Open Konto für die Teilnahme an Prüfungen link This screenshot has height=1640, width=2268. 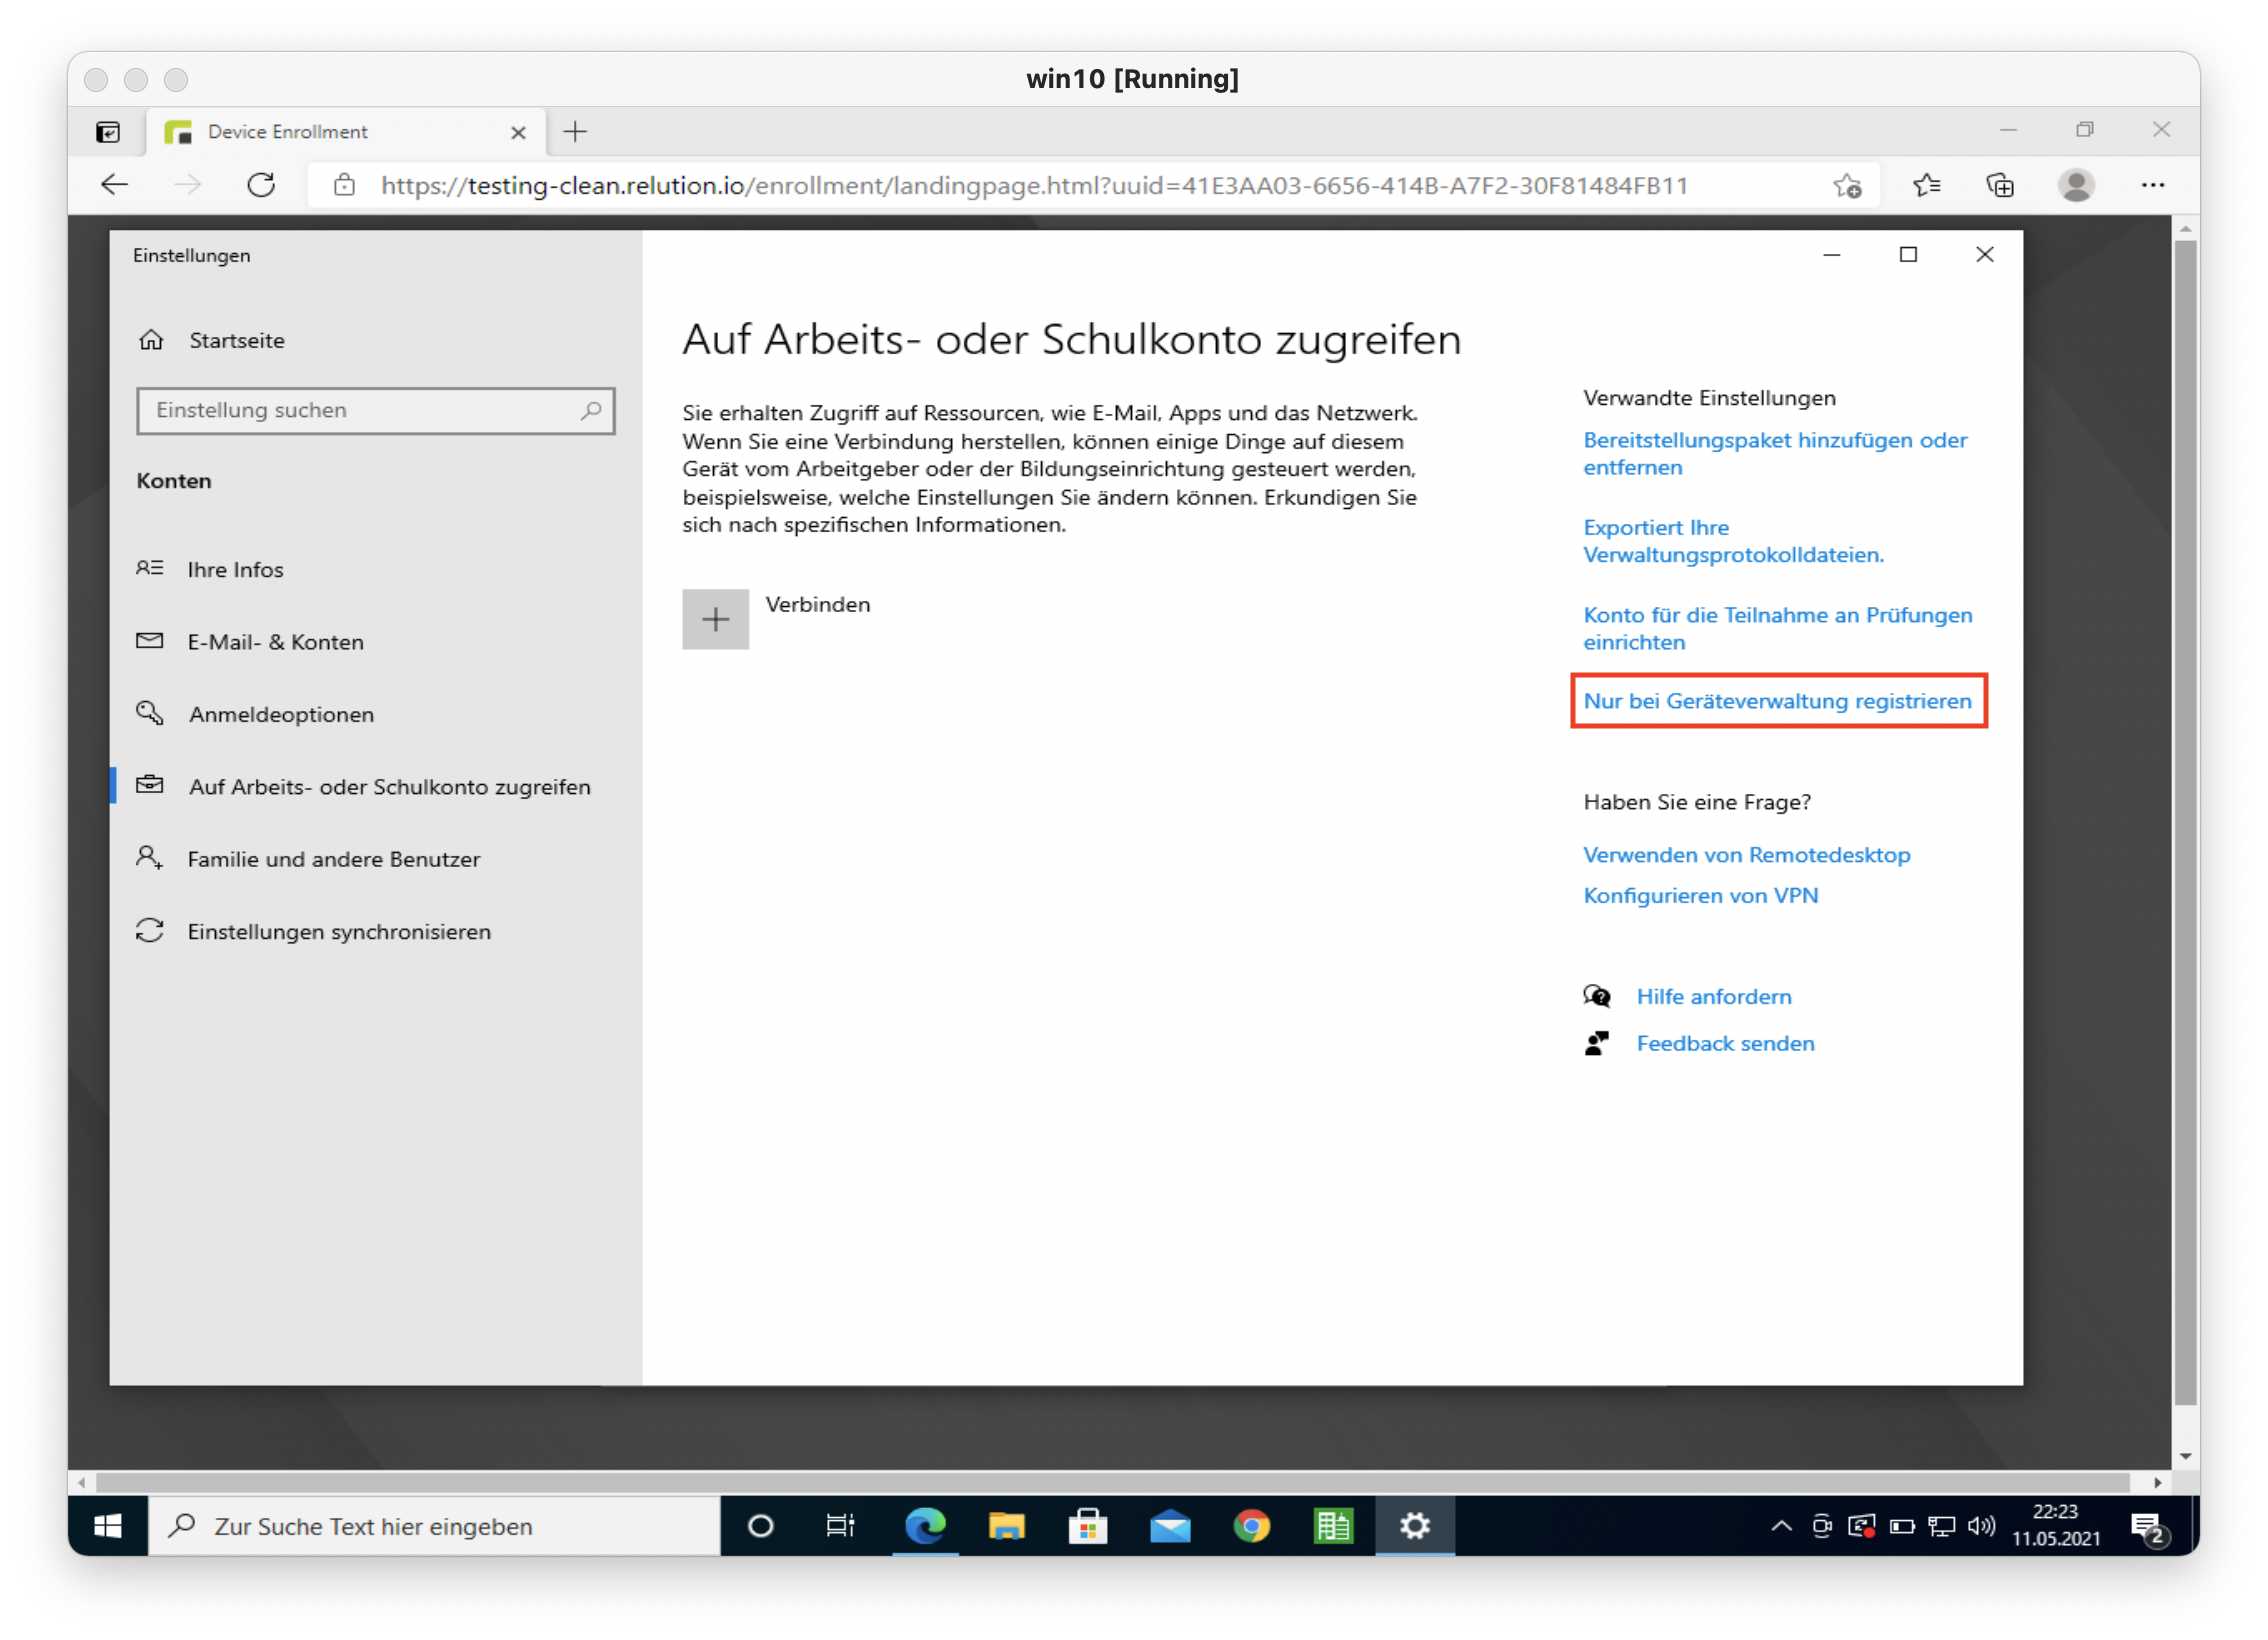coord(1777,628)
